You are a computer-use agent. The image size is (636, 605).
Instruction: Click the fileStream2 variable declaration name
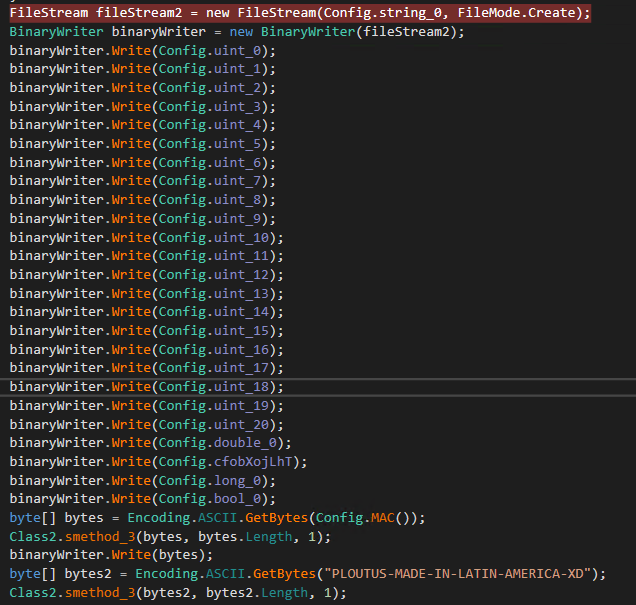point(138,13)
